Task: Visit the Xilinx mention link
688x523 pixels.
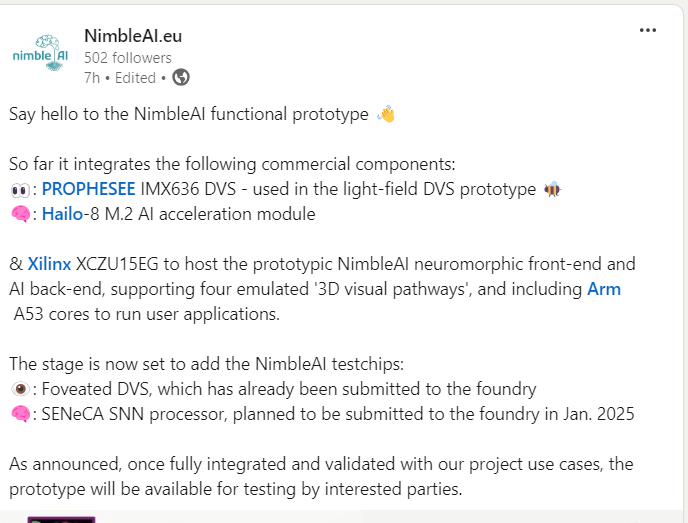Action: coord(49,264)
